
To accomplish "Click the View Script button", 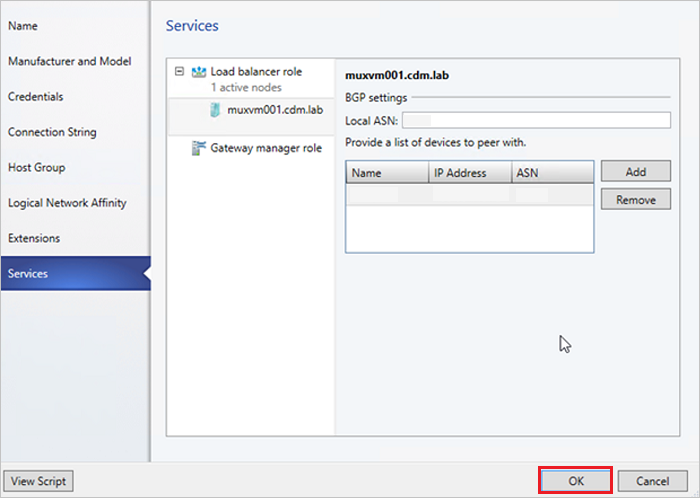I will click(x=38, y=481).
